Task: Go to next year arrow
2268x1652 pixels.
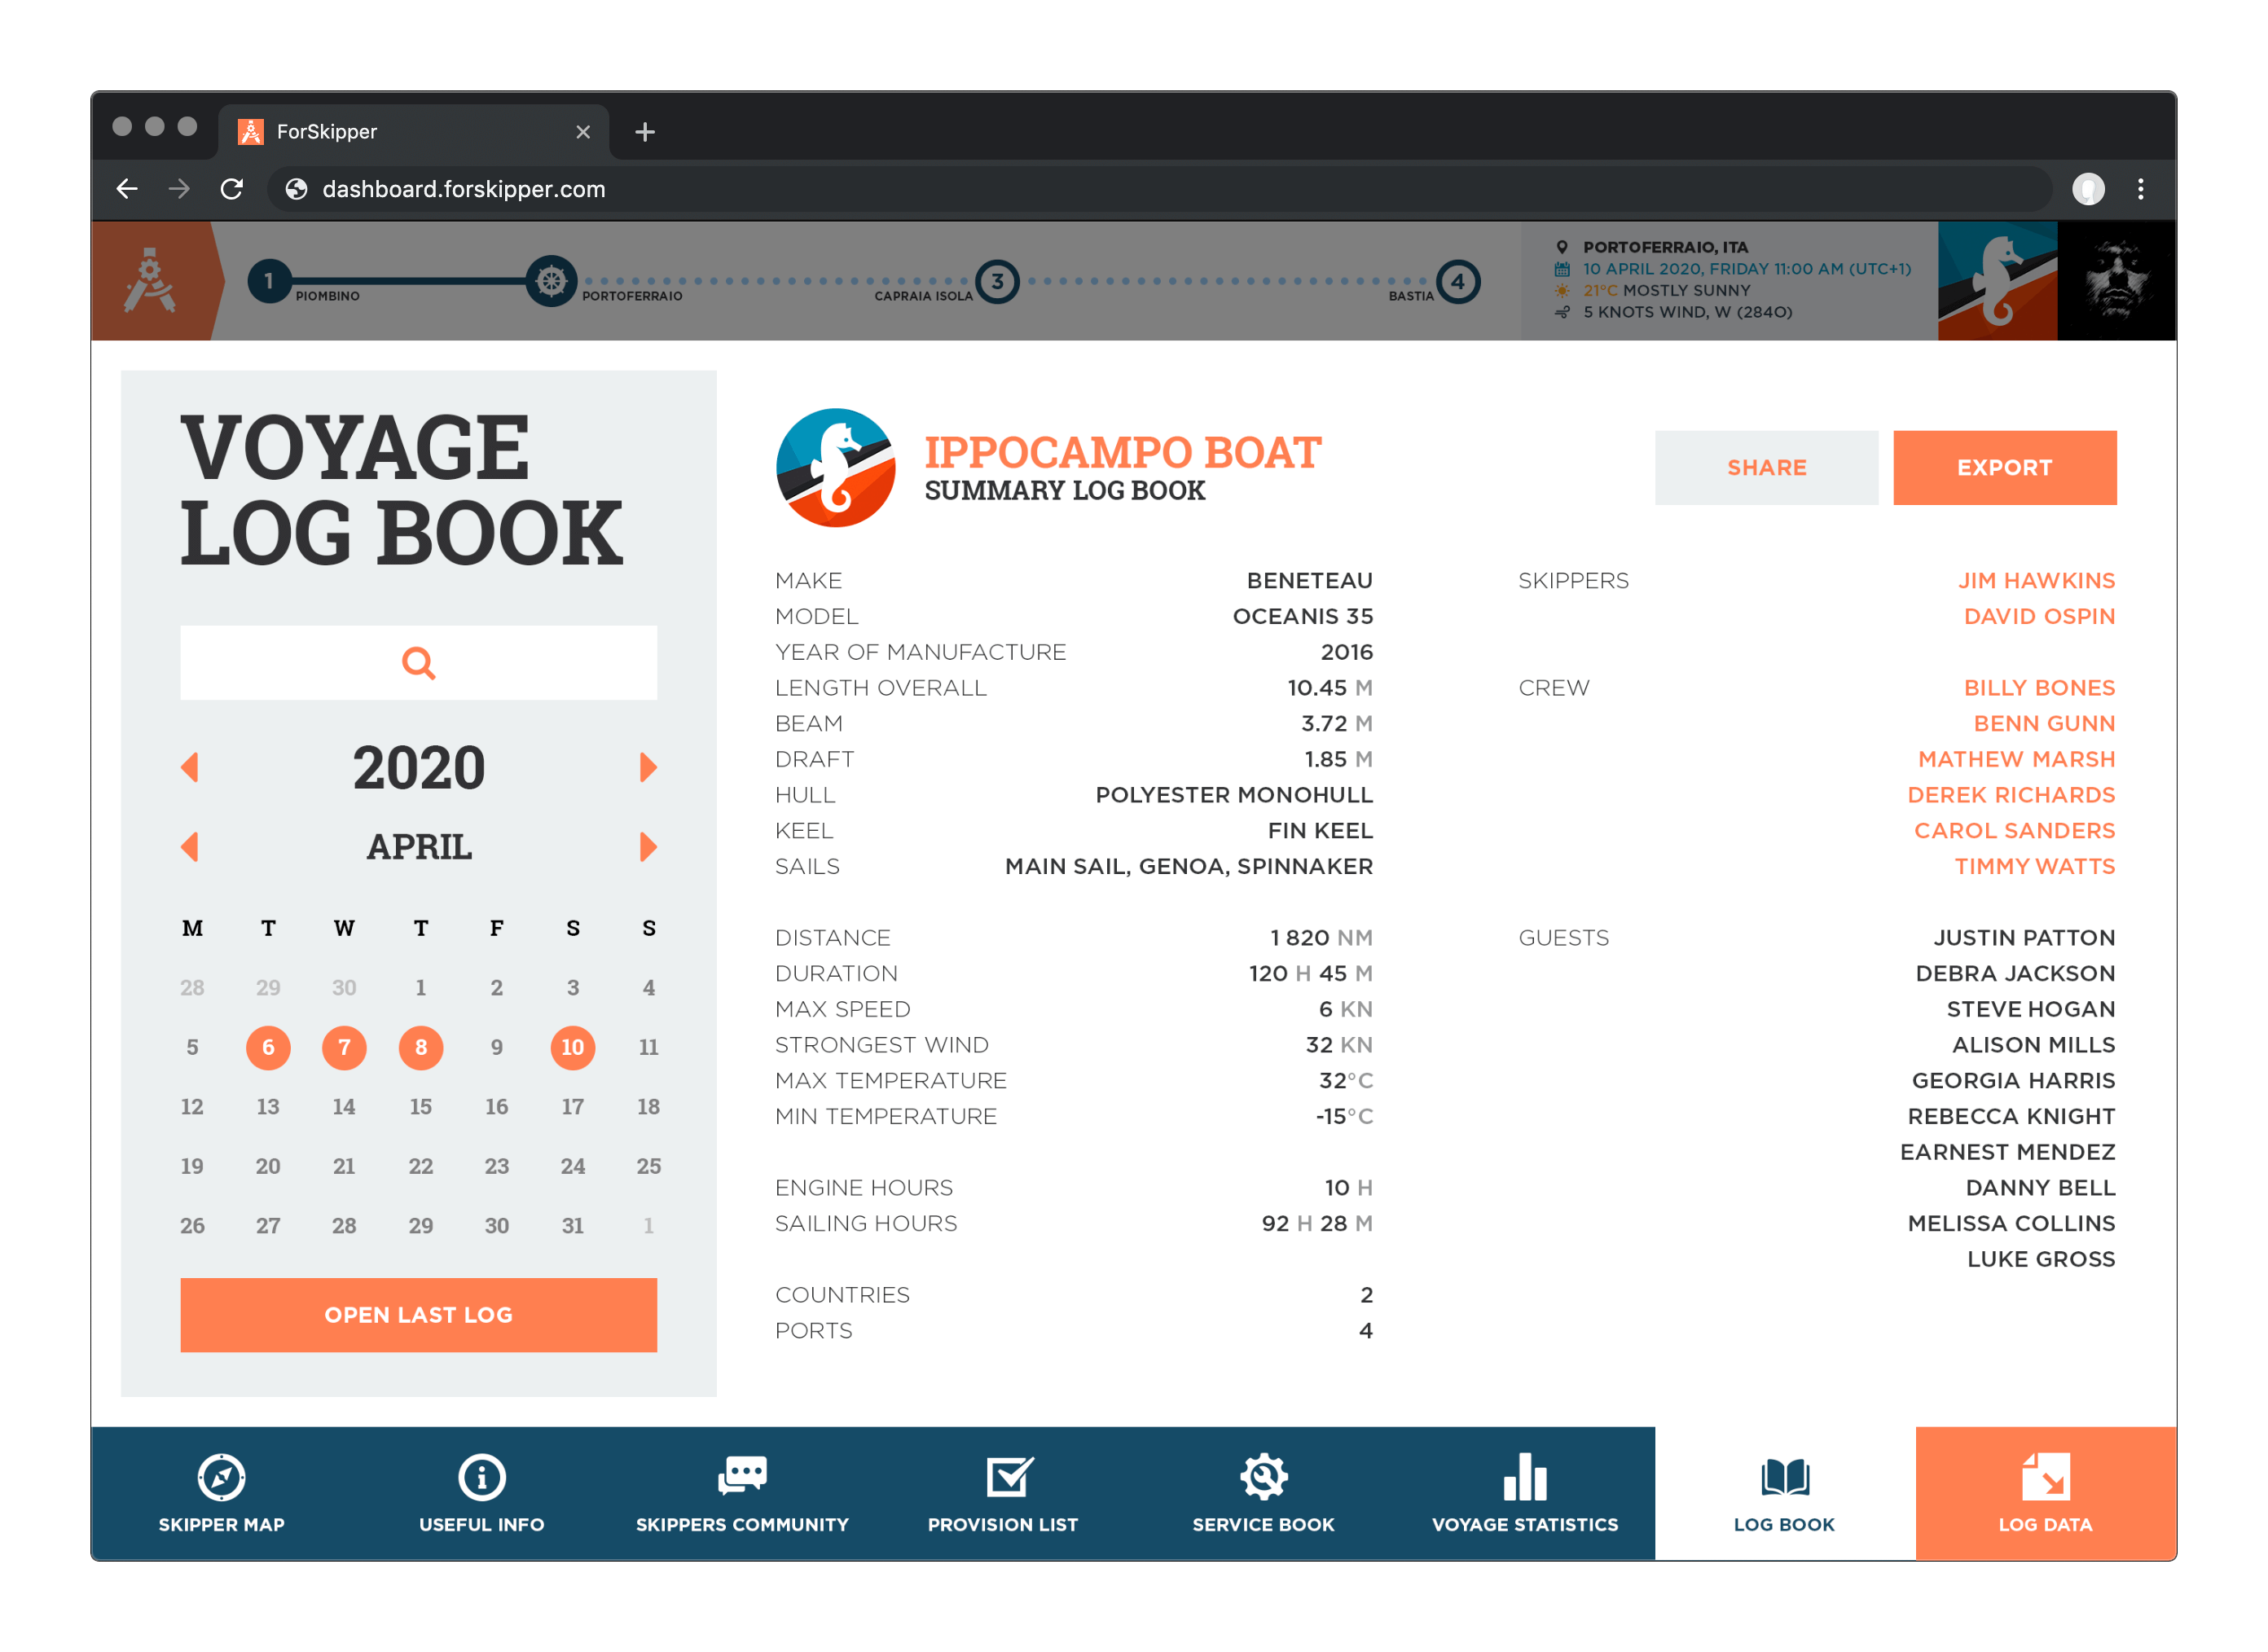Action: 648,767
